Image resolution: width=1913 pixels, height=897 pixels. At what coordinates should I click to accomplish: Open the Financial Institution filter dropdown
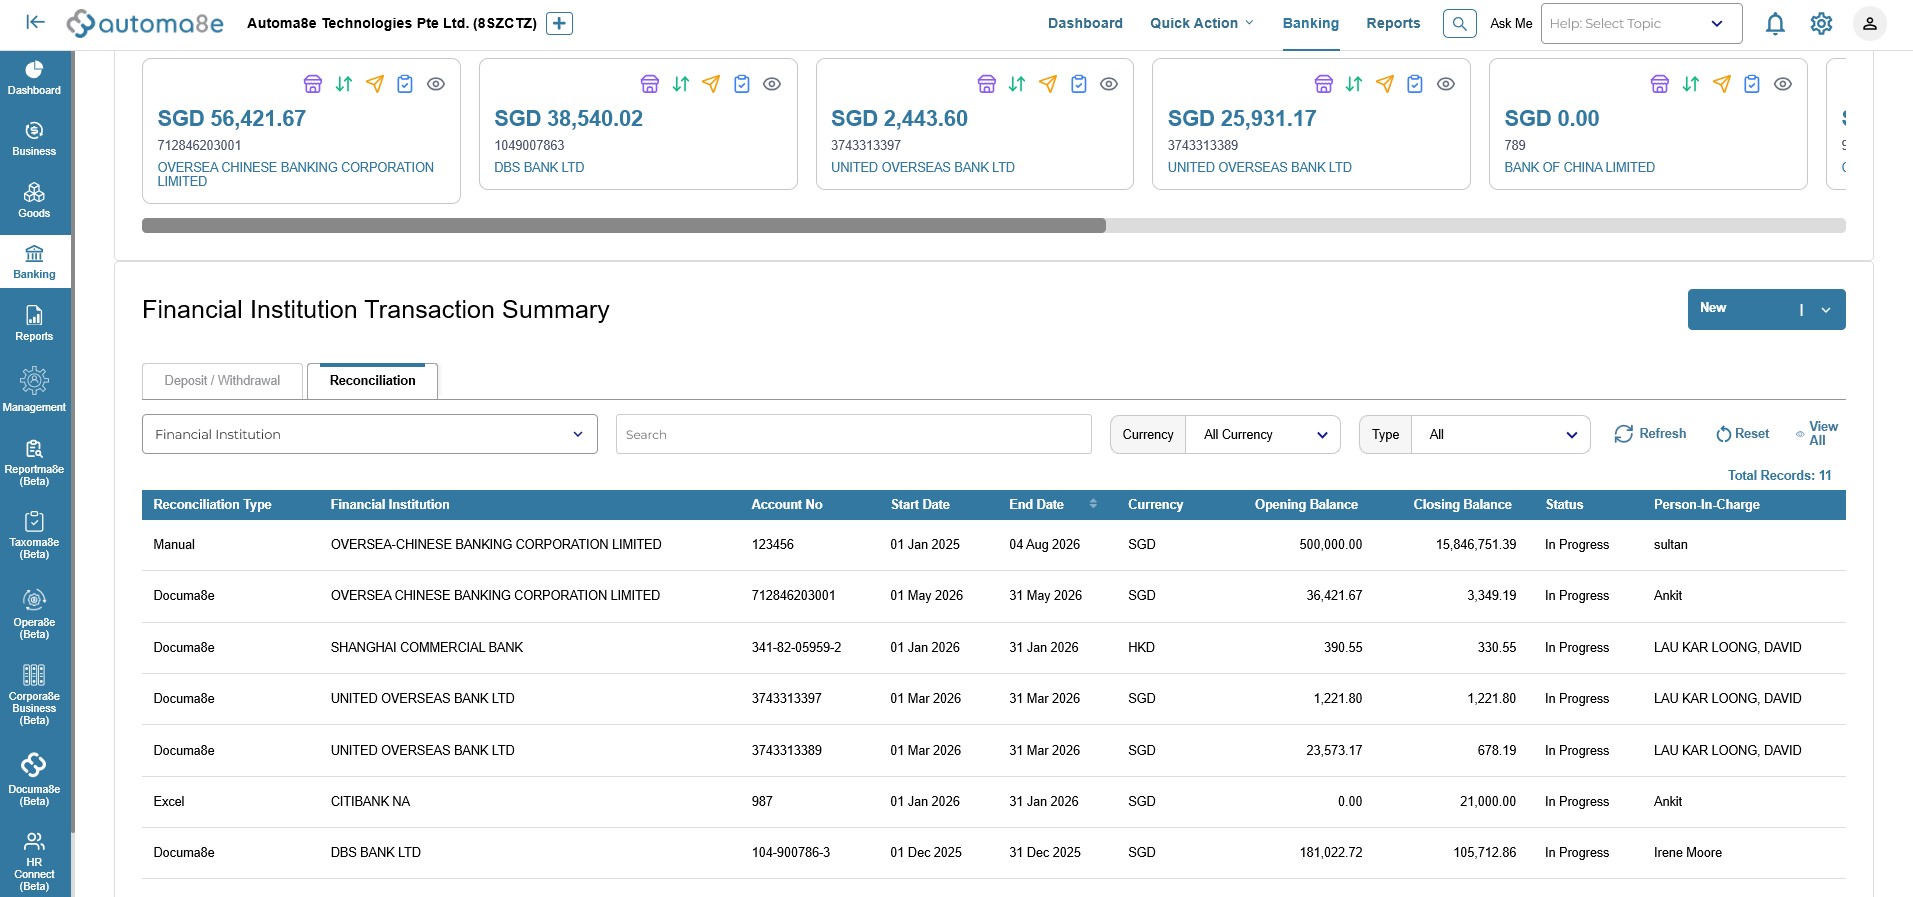(x=370, y=434)
